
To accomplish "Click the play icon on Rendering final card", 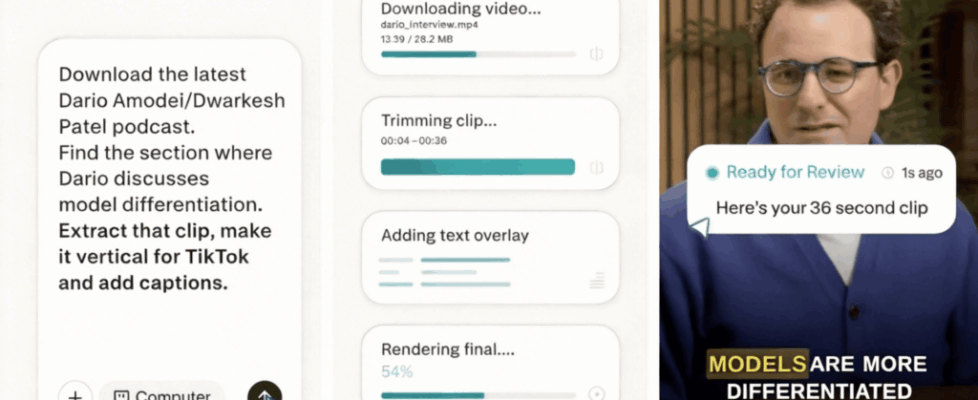I will (x=597, y=394).
